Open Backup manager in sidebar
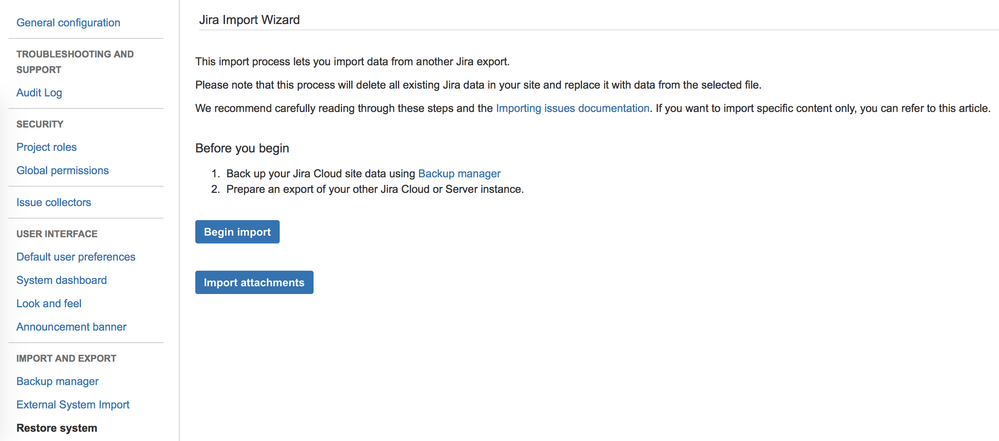The height and width of the screenshot is (441, 999). pyautogui.click(x=57, y=382)
